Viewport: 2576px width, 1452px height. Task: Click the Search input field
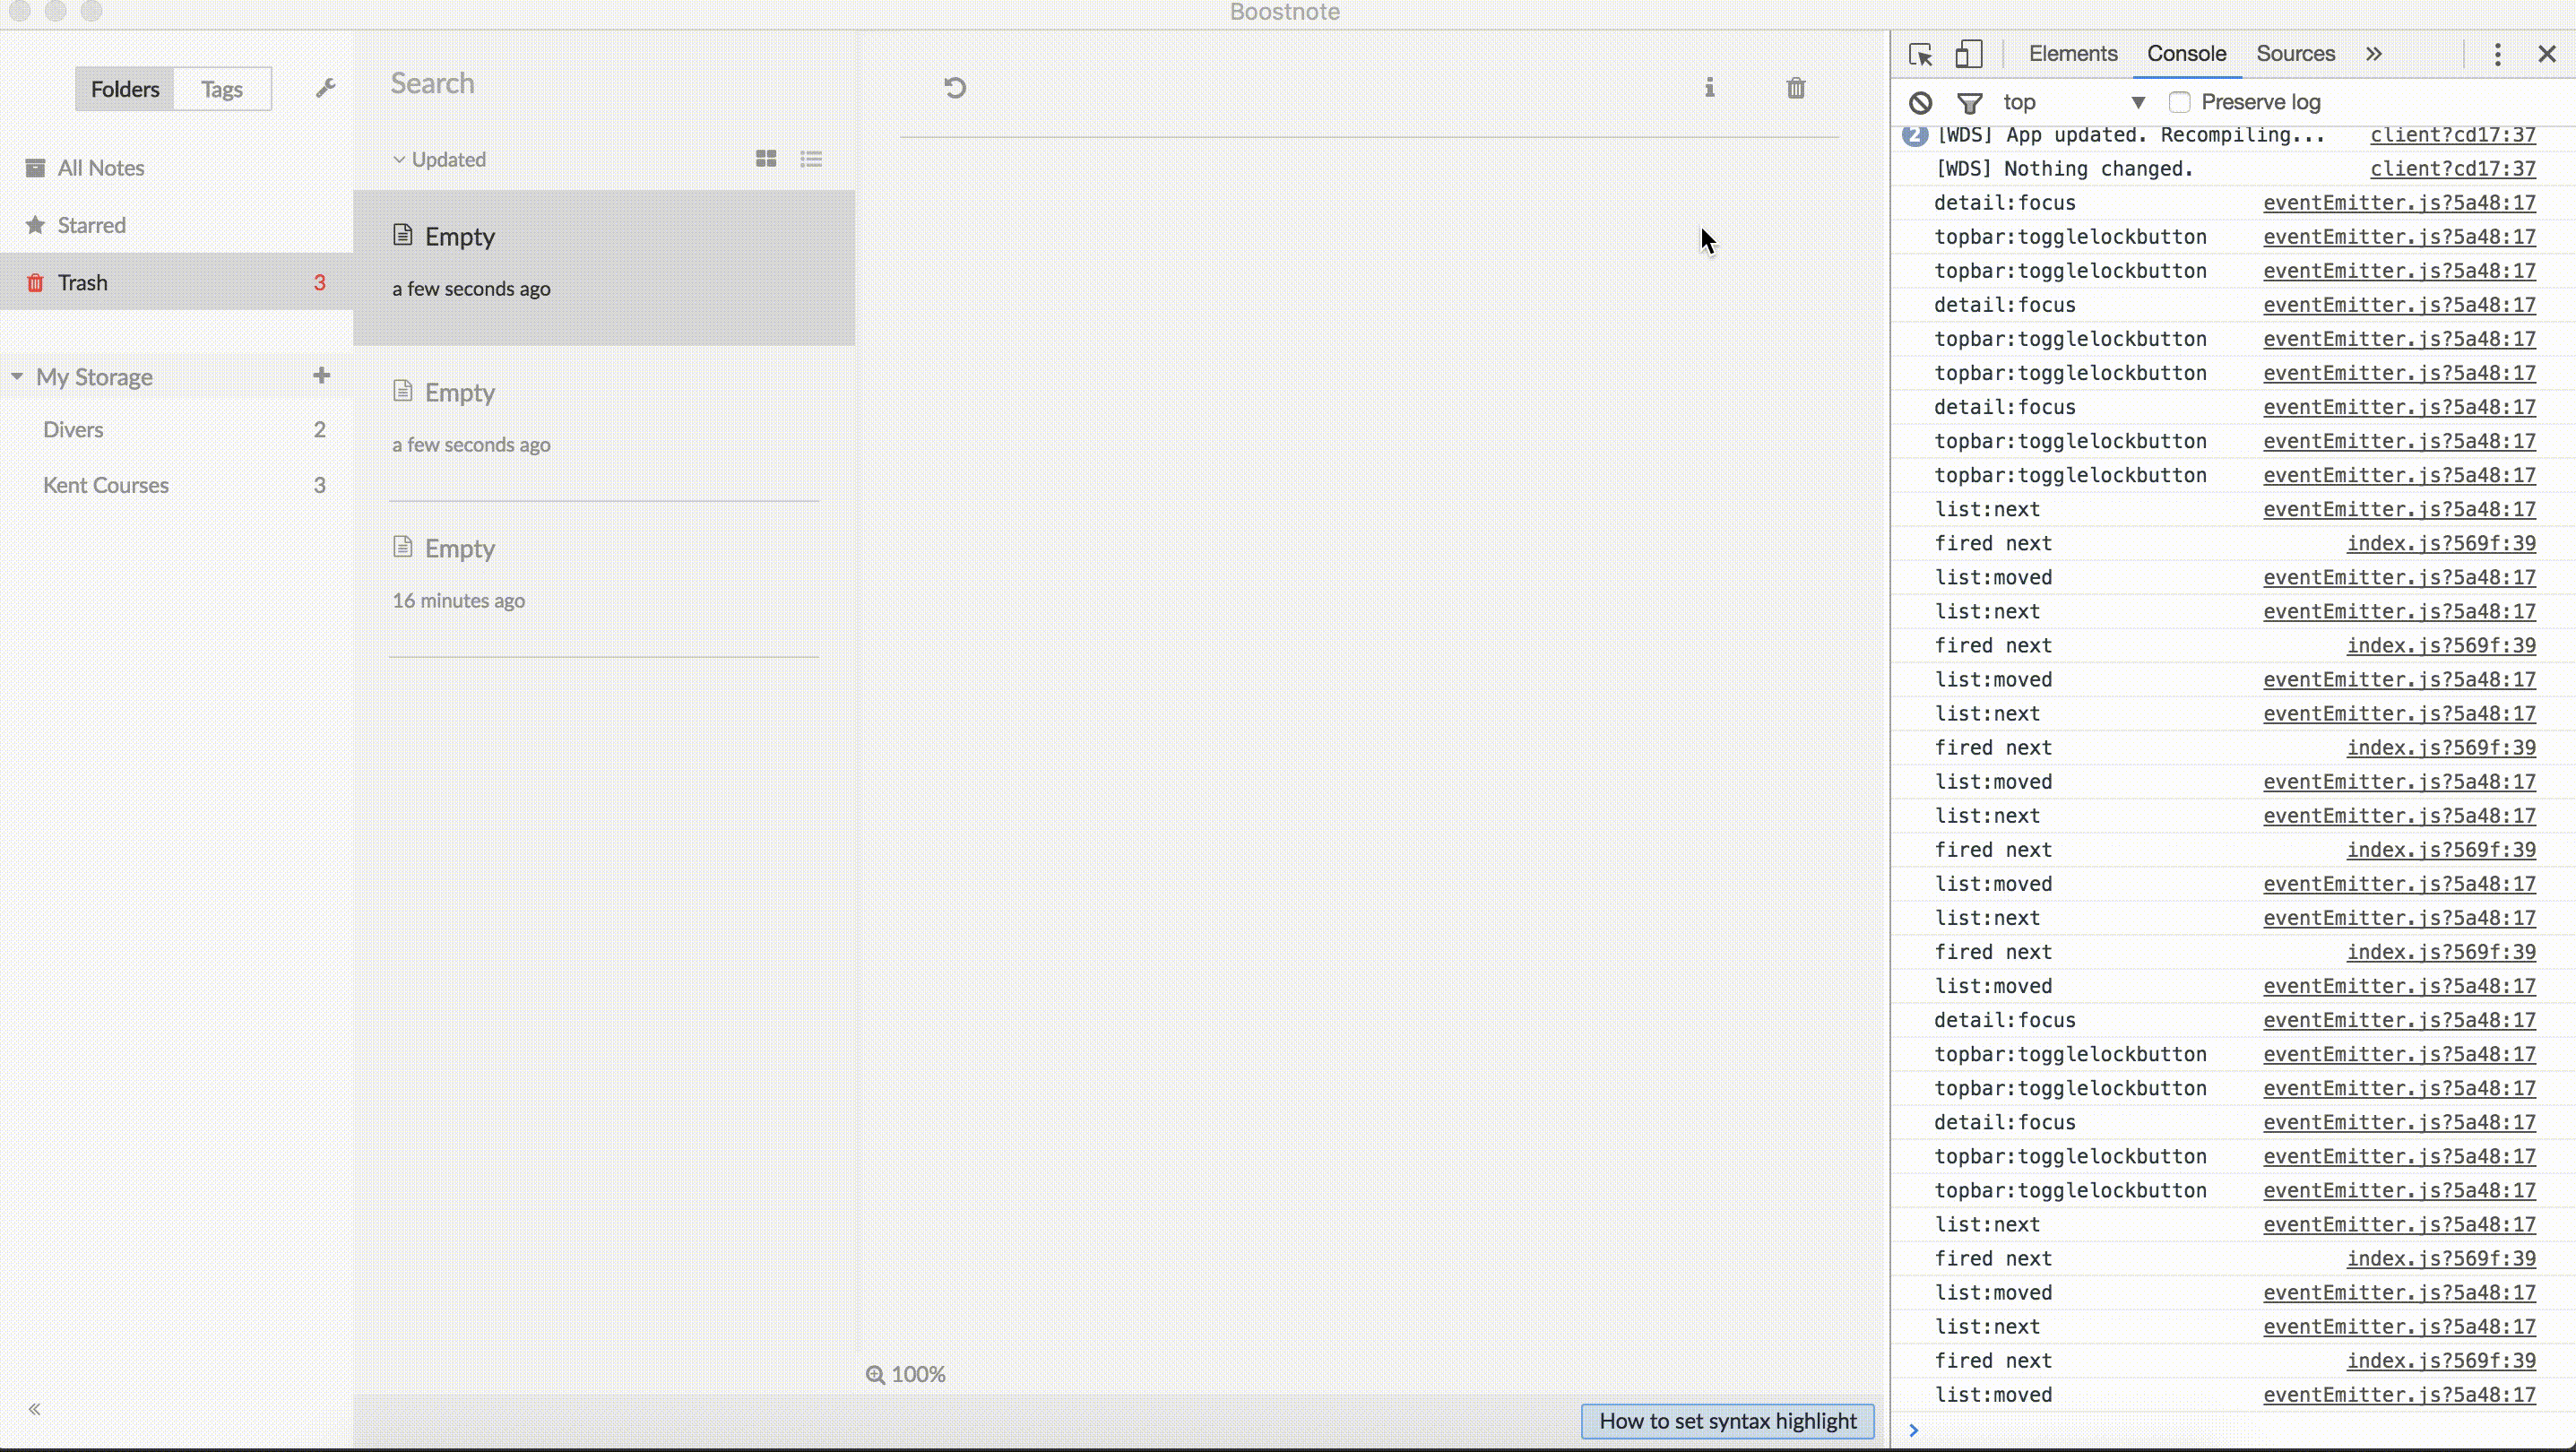tap(600, 84)
